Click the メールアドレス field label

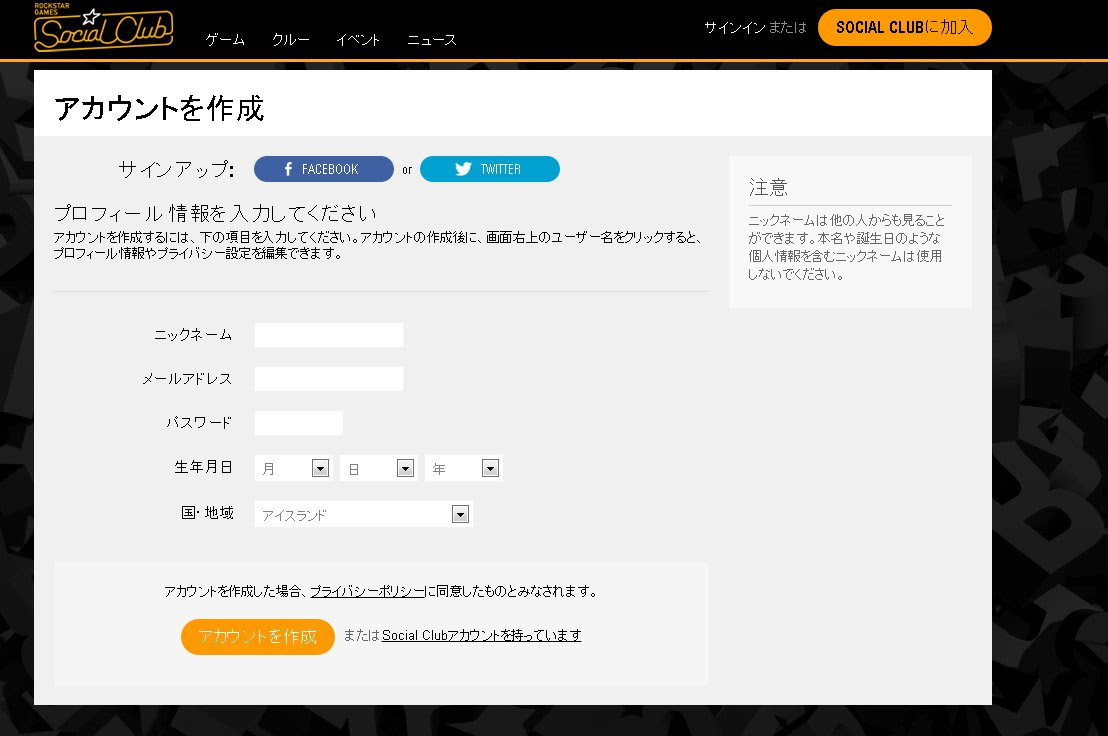point(187,379)
